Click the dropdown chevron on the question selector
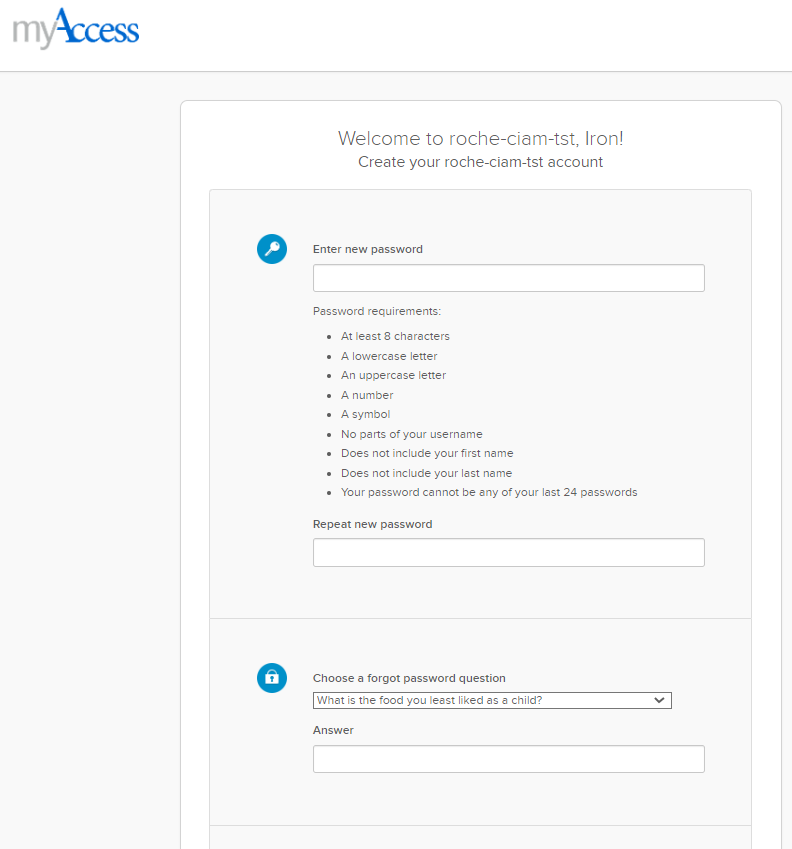This screenshot has height=849, width=792. pyautogui.click(x=660, y=700)
